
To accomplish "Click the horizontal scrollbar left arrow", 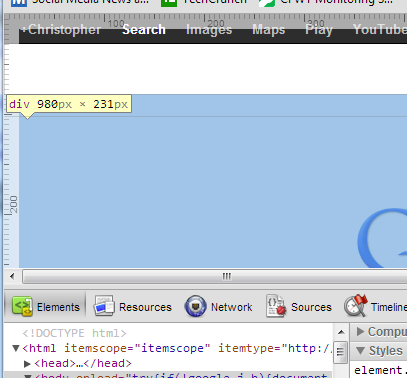I will click(12, 276).
